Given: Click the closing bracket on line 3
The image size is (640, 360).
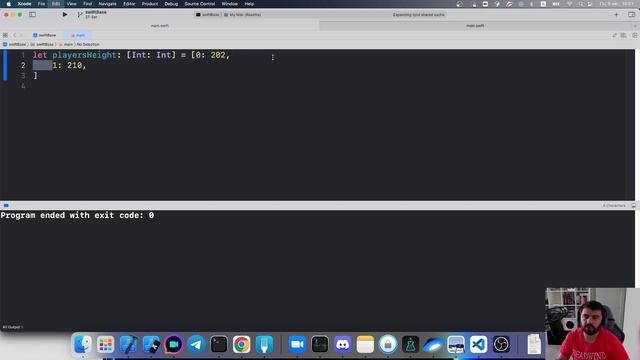Looking at the screenshot, I should click(36, 76).
